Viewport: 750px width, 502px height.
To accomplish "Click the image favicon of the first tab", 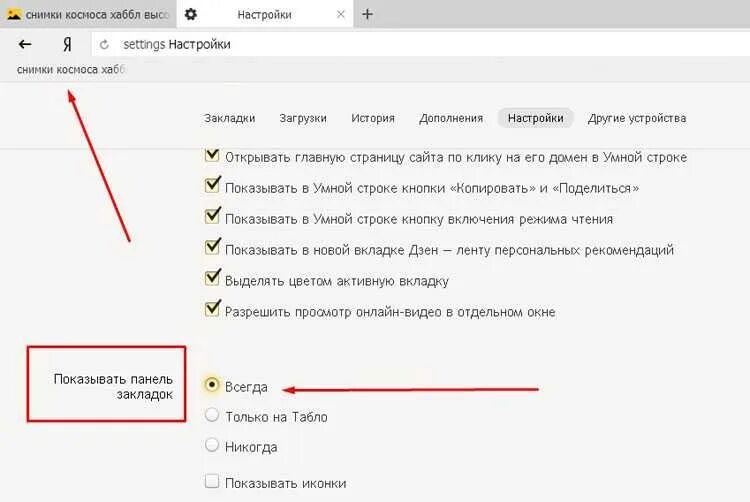I will point(14,14).
